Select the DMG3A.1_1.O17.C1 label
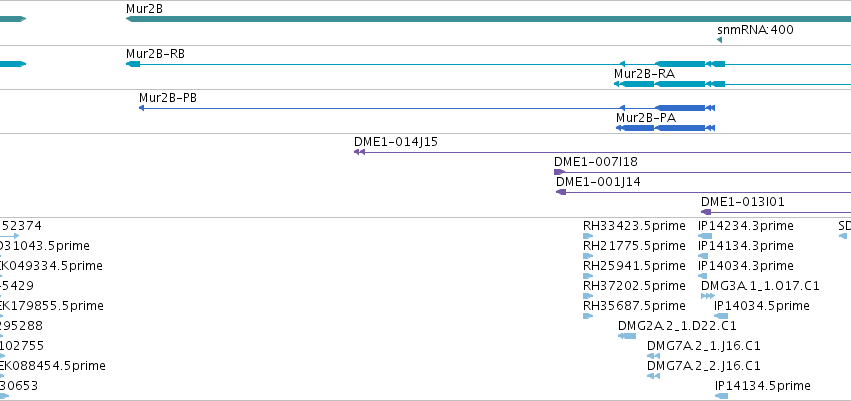This screenshot has width=851, height=401. (x=760, y=285)
